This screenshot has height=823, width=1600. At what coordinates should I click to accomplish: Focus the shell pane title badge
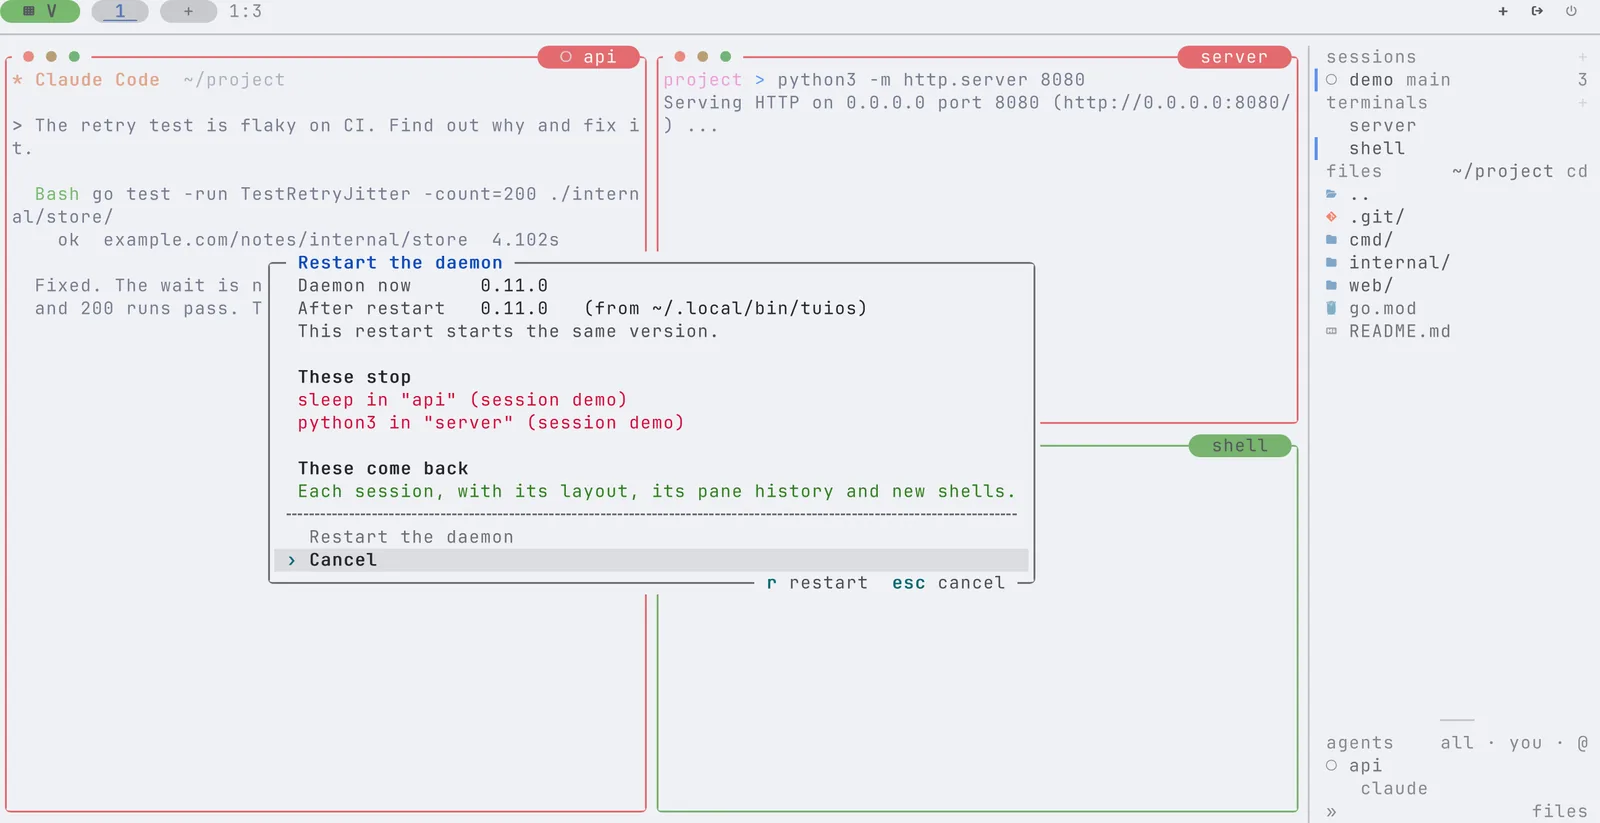coord(1240,446)
